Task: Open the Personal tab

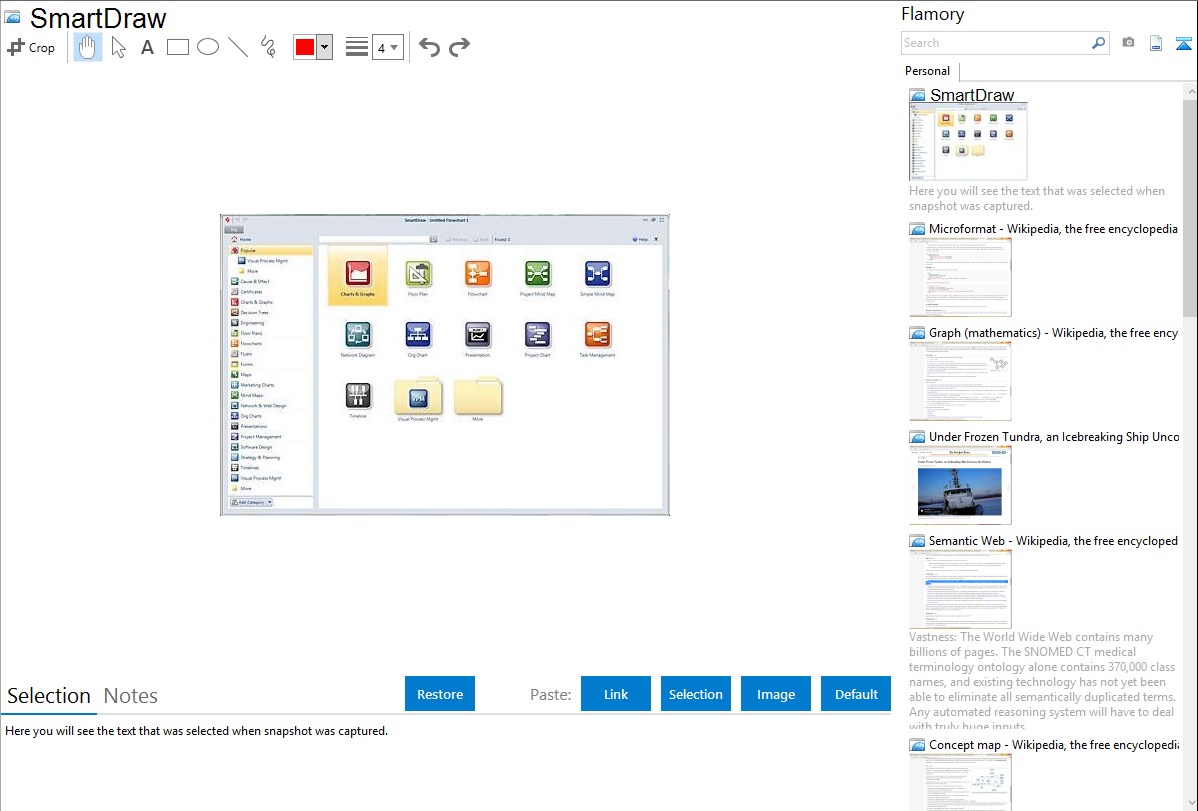Action: (927, 71)
